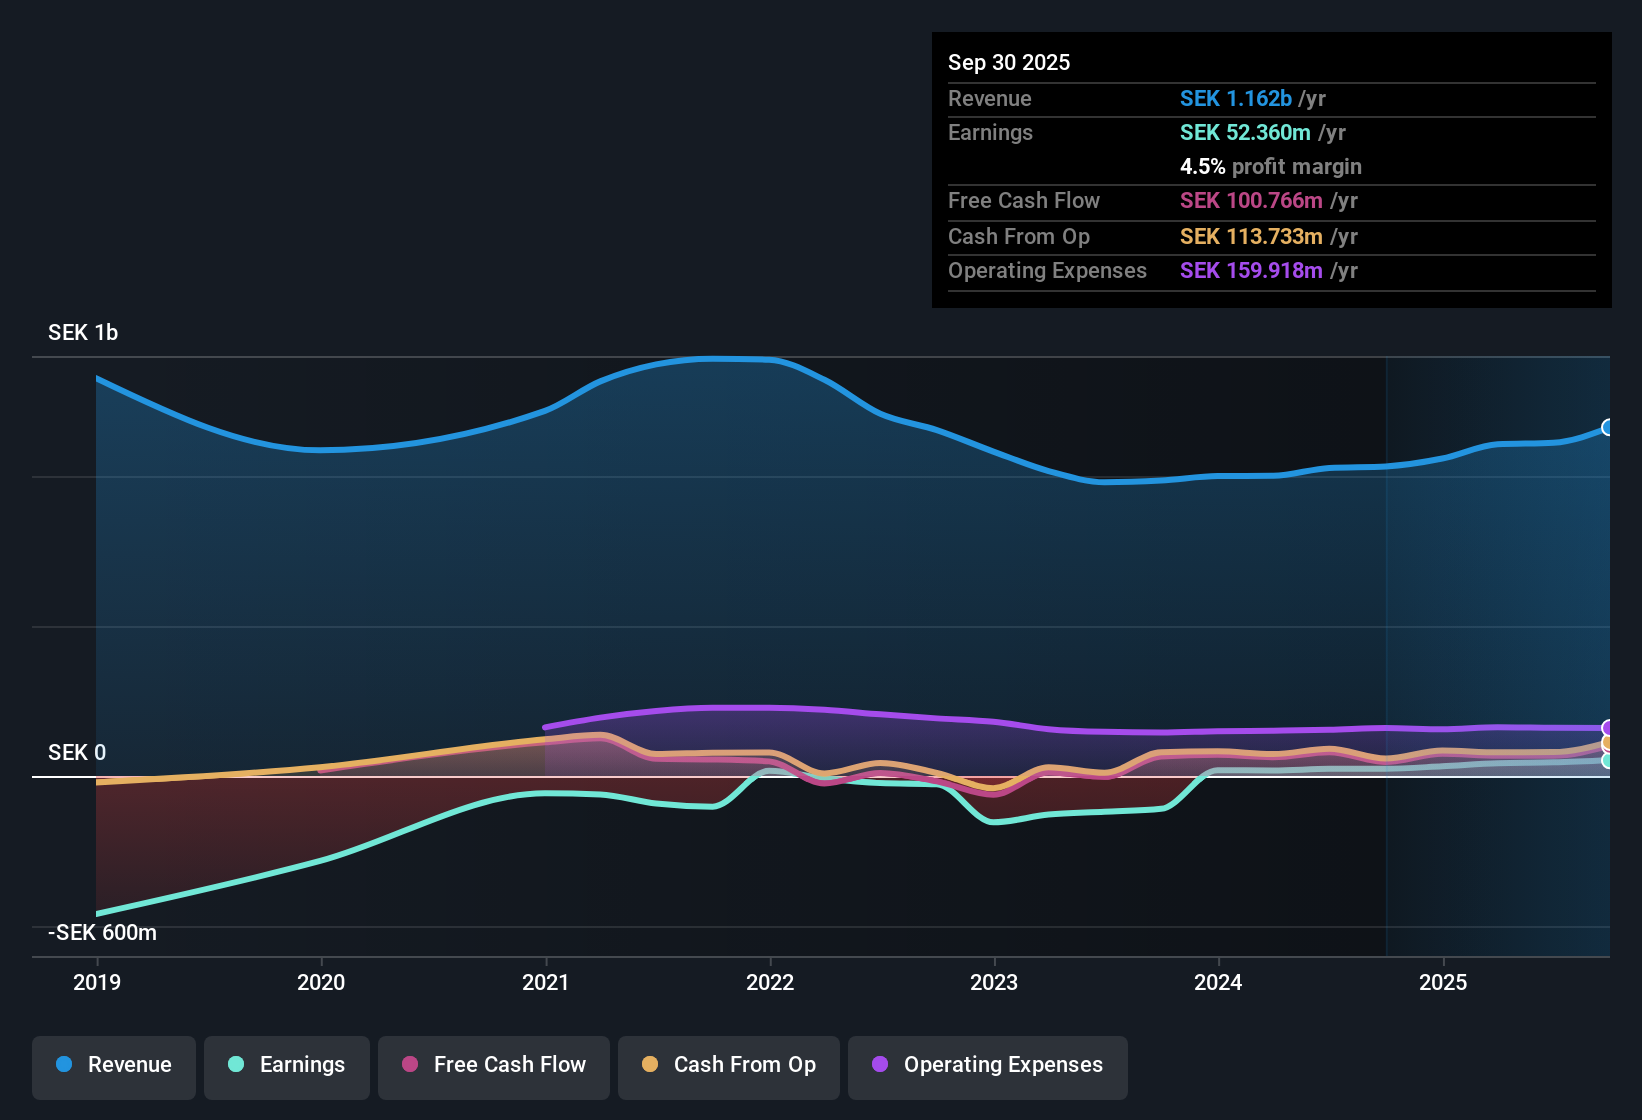Click the purple Operating Expenses endpoint marker
The height and width of the screenshot is (1120, 1642).
1608,728
